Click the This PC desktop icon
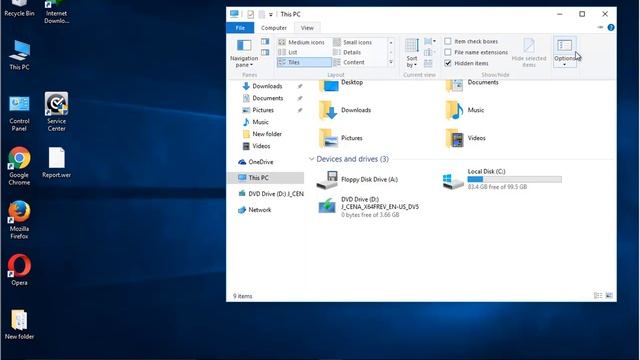Viewport: 640px width, 360px height. click(x=19, y=55)
